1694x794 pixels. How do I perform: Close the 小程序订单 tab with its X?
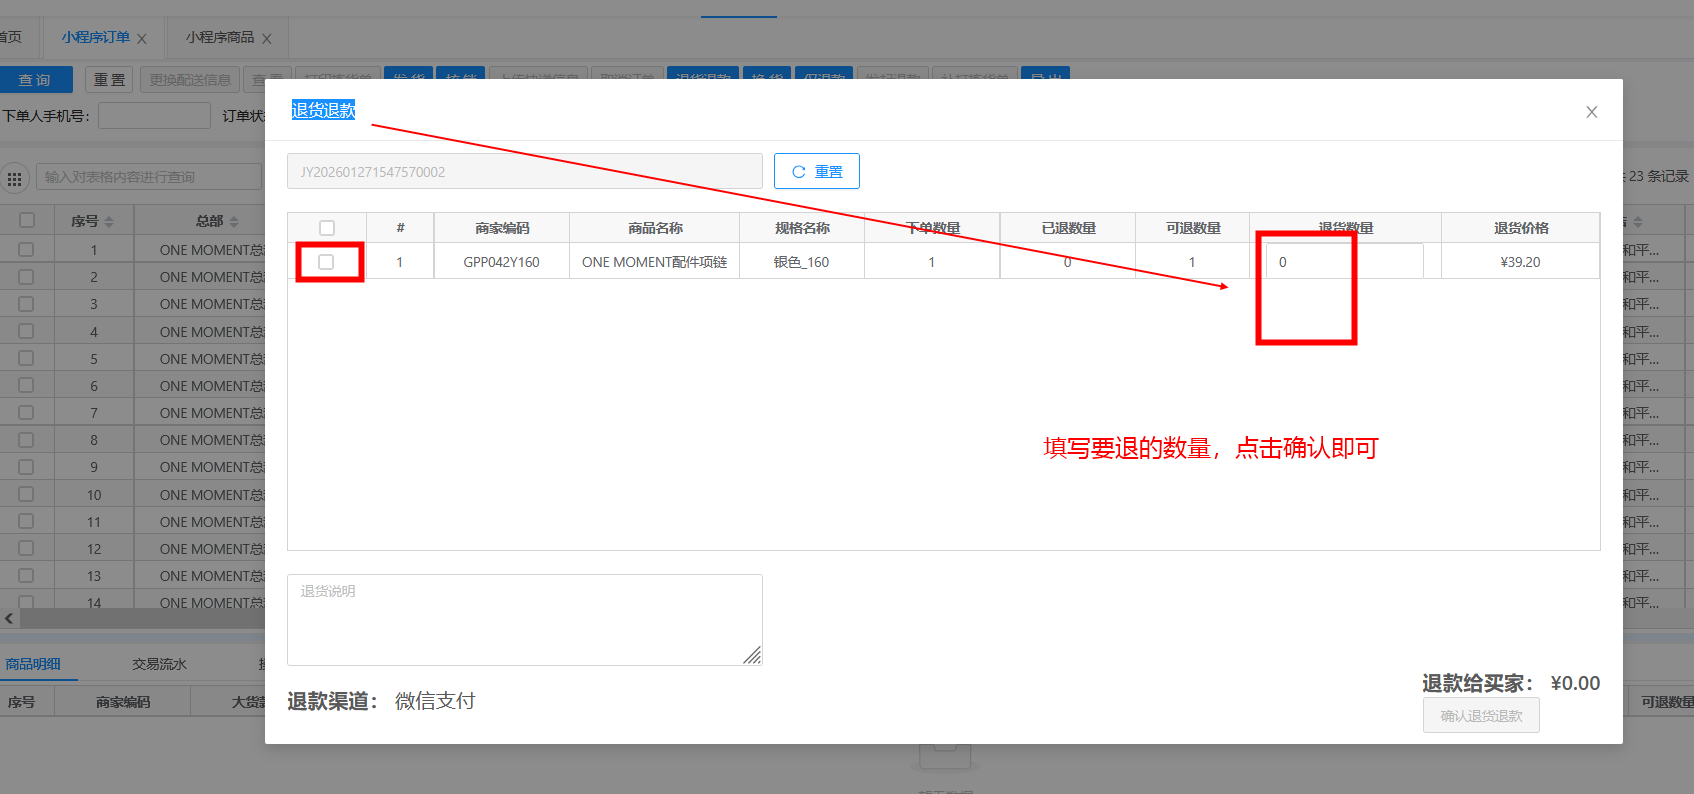[x=142, y=39]
